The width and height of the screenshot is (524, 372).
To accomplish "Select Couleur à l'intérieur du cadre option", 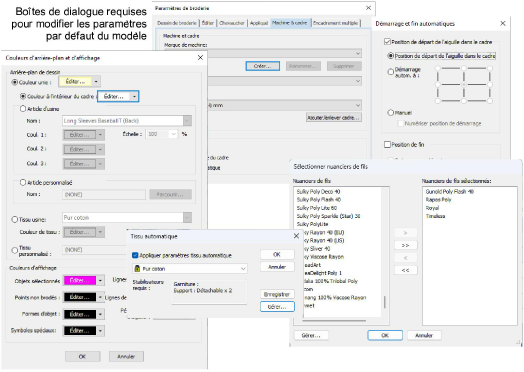I will tap(23, 96).
